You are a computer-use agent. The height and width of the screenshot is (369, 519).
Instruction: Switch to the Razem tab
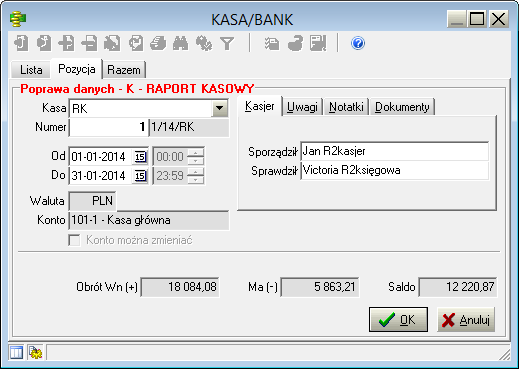124,70
